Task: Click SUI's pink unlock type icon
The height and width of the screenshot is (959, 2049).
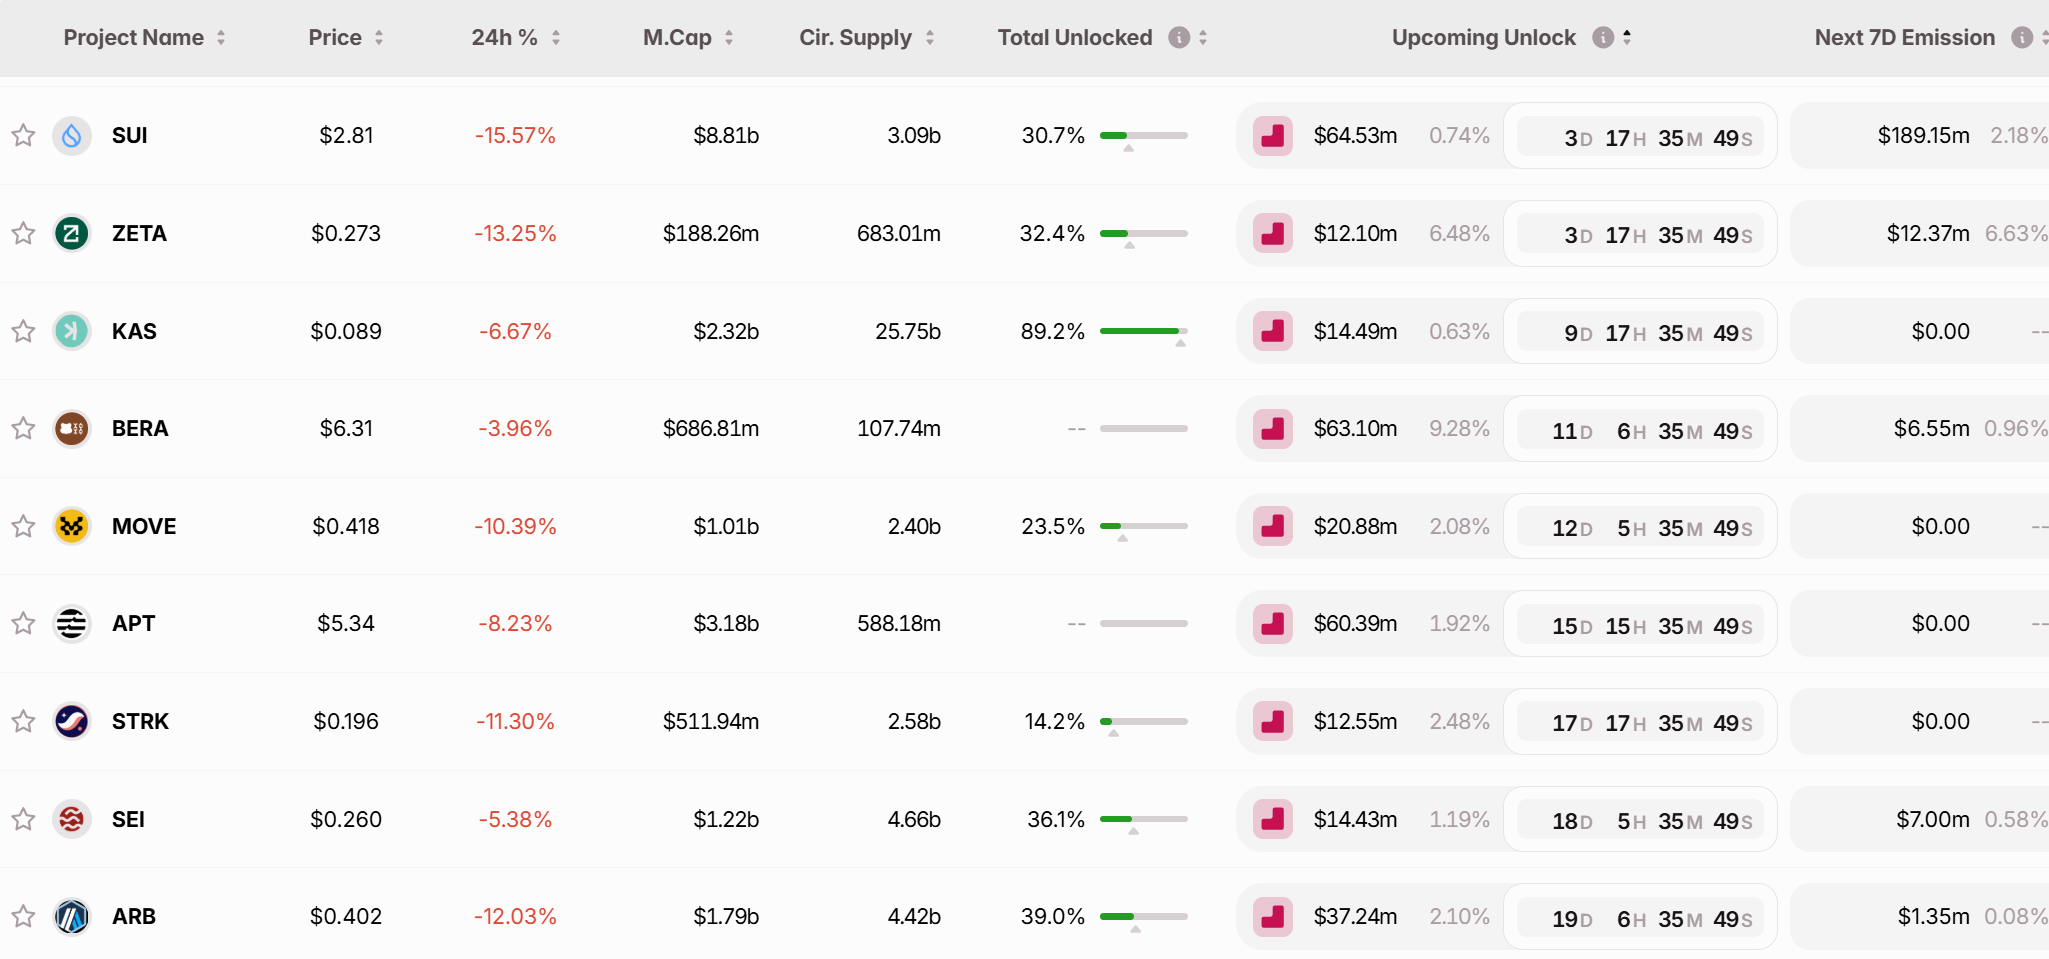Action: coord(1273,135)
